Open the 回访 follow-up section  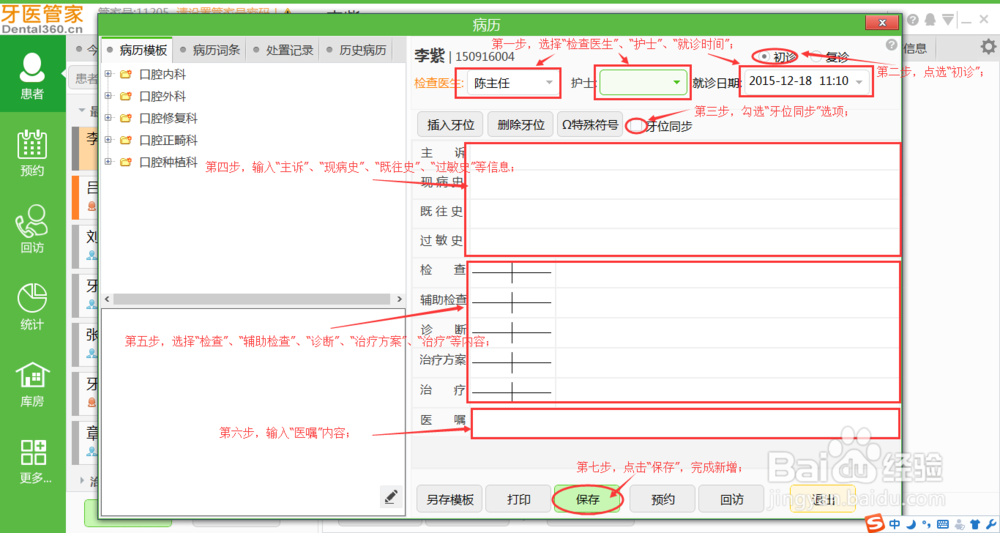tap(32, 230)
